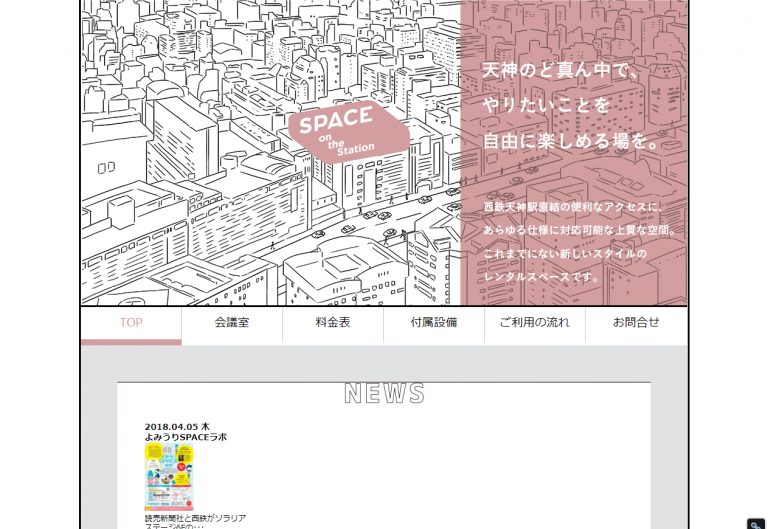Click the やりたいことを headline line

(x=547, y=105)
